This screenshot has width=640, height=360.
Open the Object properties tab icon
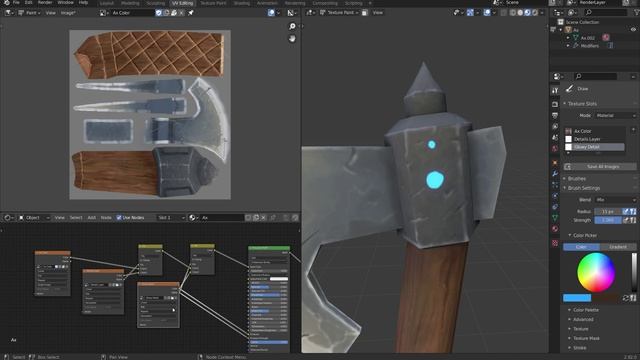555,163
